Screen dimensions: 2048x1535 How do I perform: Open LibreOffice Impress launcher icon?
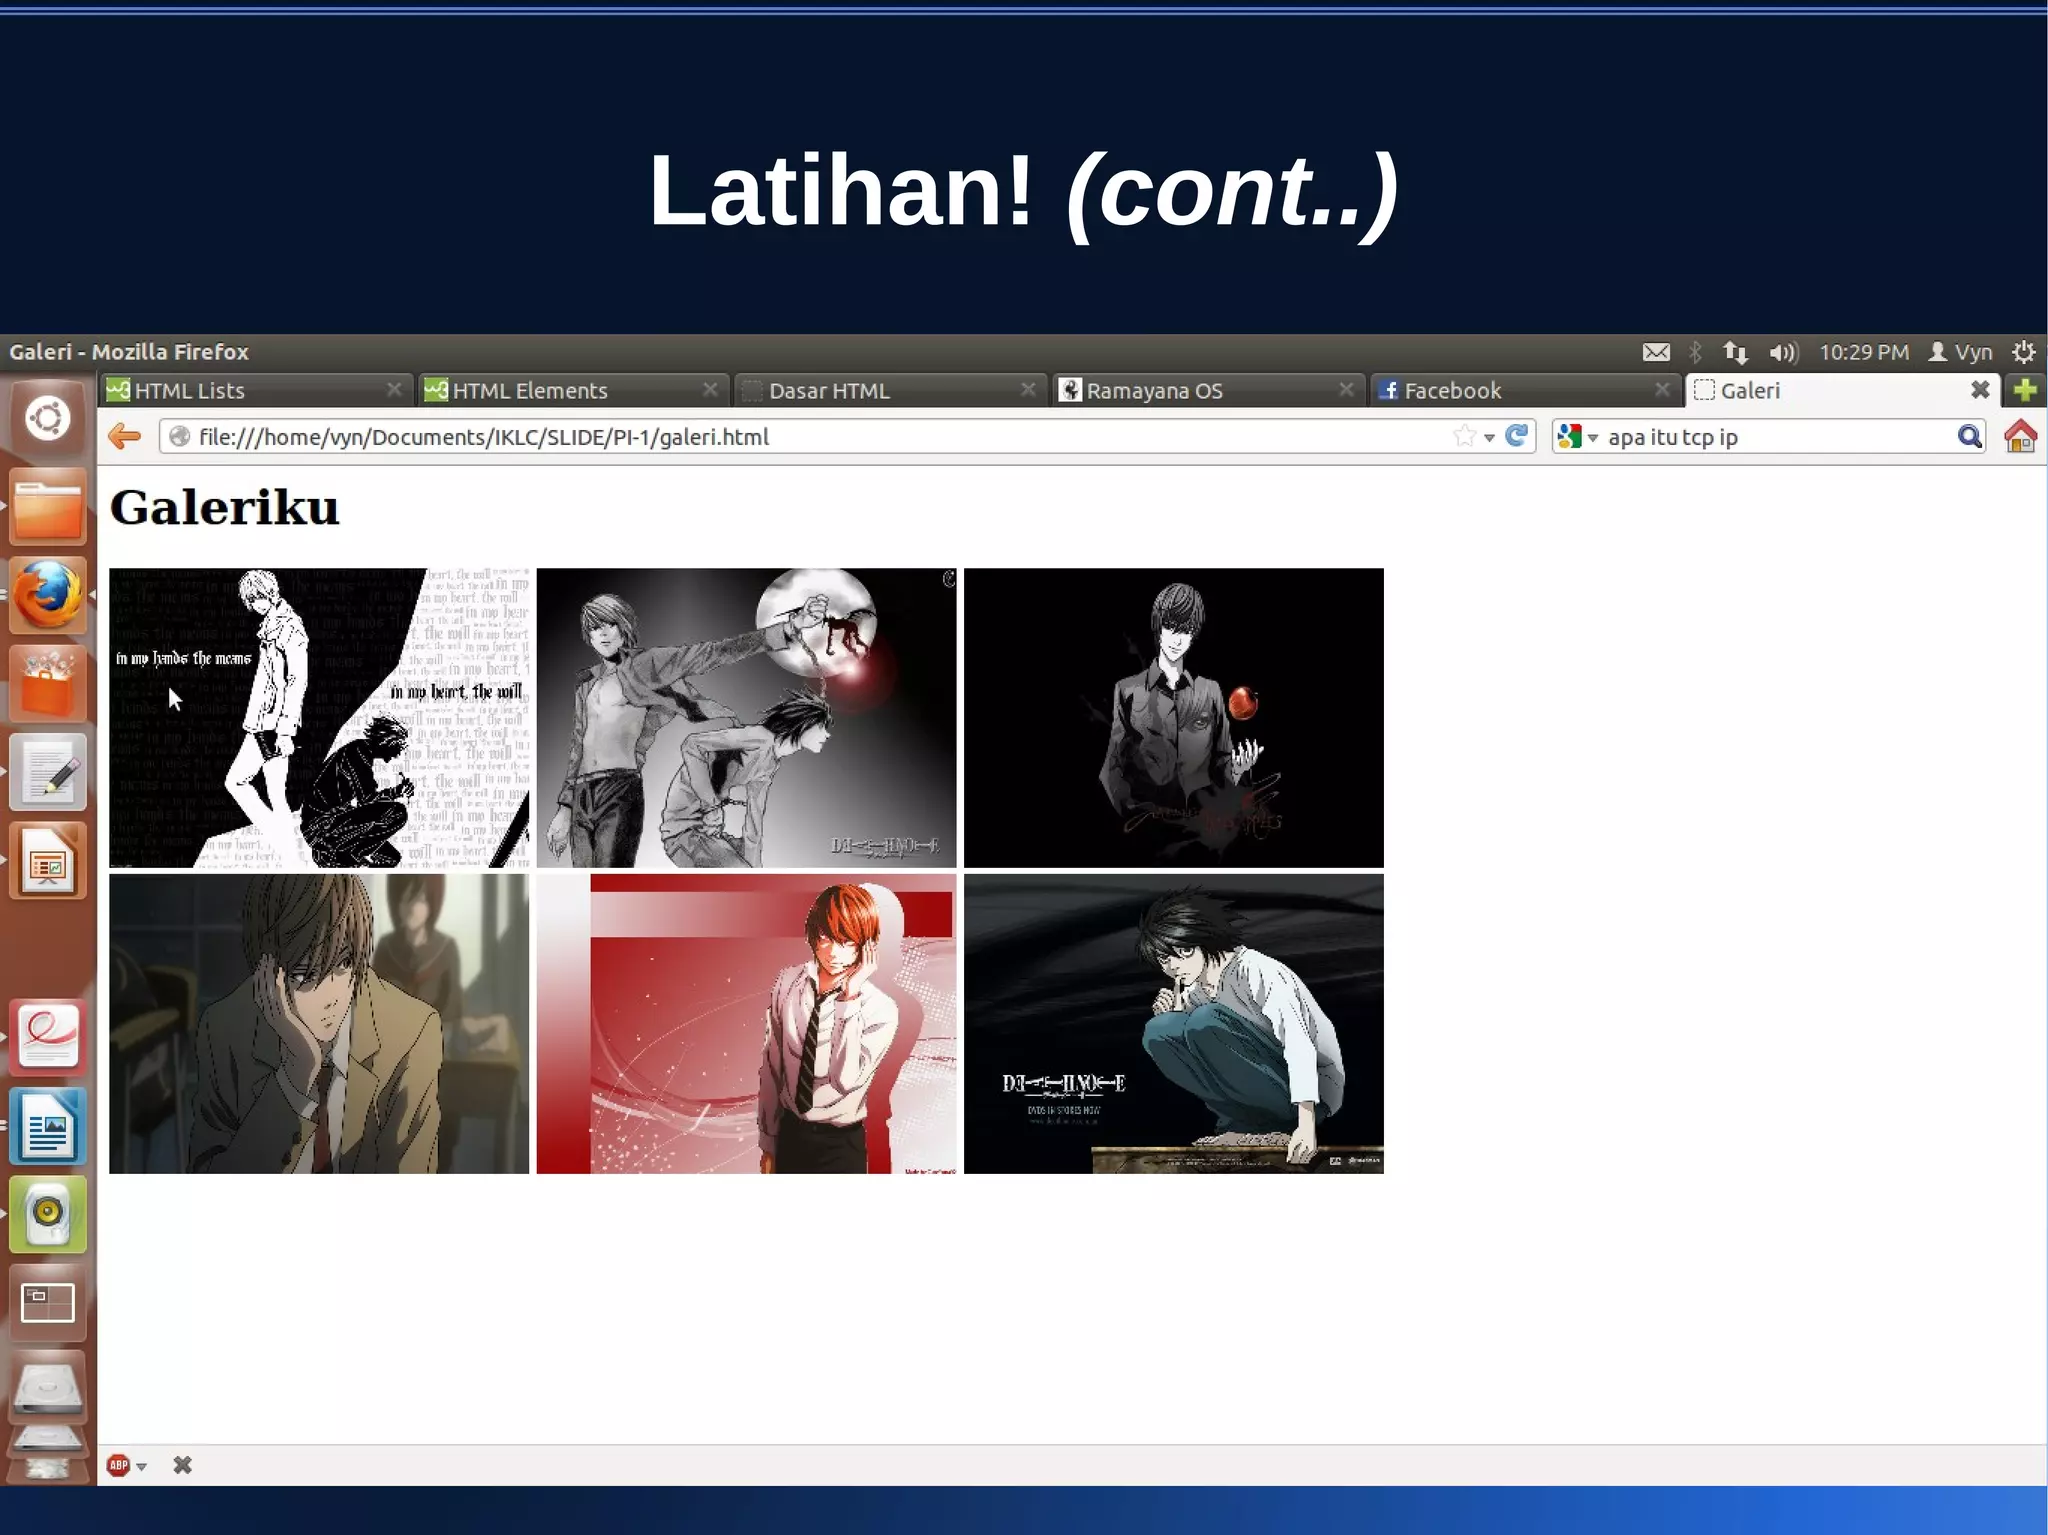(x=47, y=861)
